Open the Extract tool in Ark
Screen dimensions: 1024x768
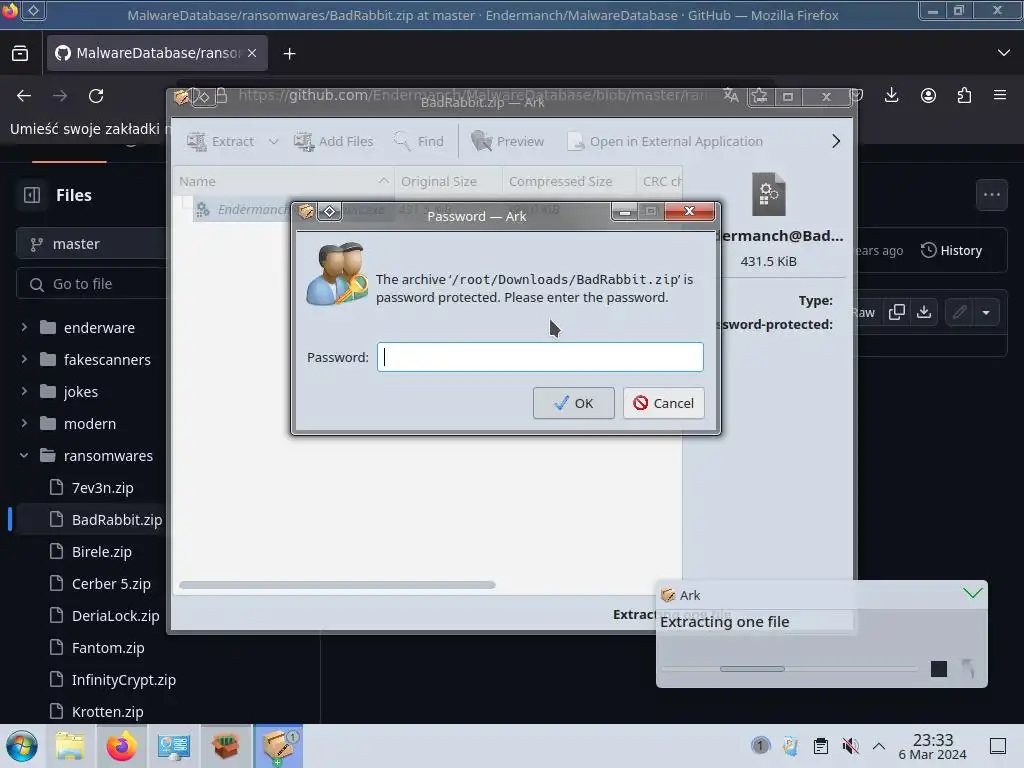pyautogui.click(x=221, y=141)
